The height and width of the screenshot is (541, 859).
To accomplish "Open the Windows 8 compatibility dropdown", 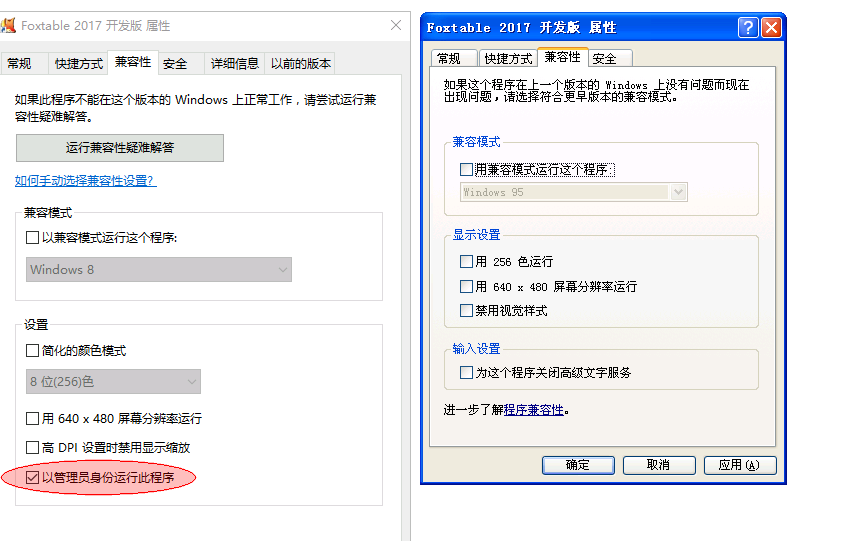I will click(x=159, y=269).
